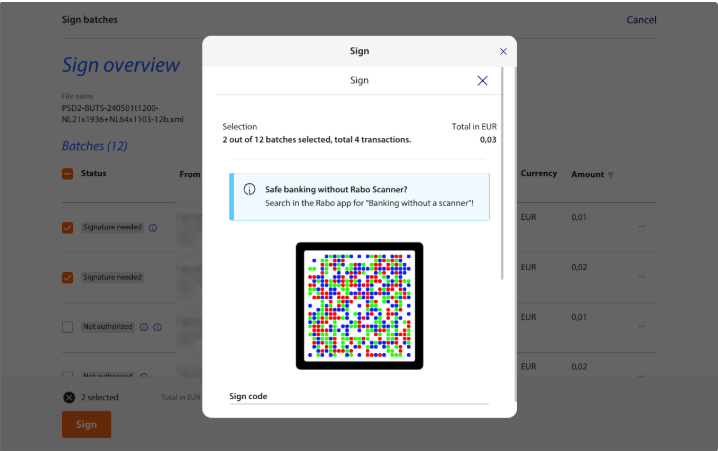Image resolution: width=718 pixels, height=451 pixels.
Task: Click the Amount column header text
Action: click(x=587, y=174)
